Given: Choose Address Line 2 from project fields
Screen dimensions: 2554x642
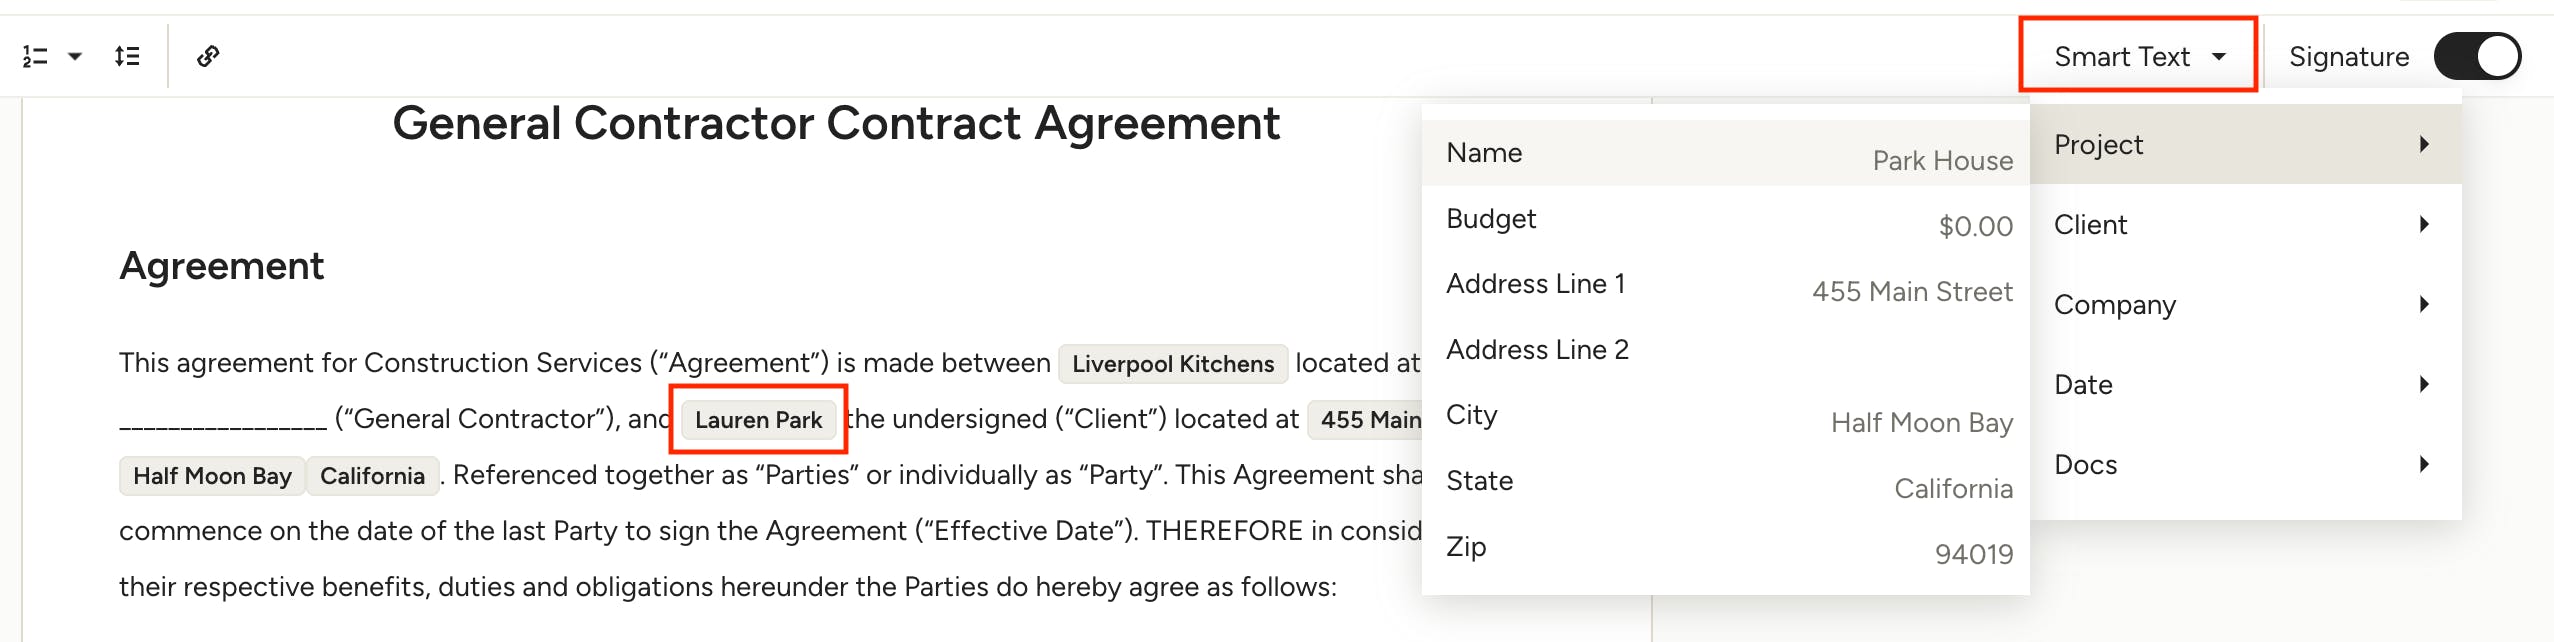Looking at the screenshot, I should click(1726, 351).
